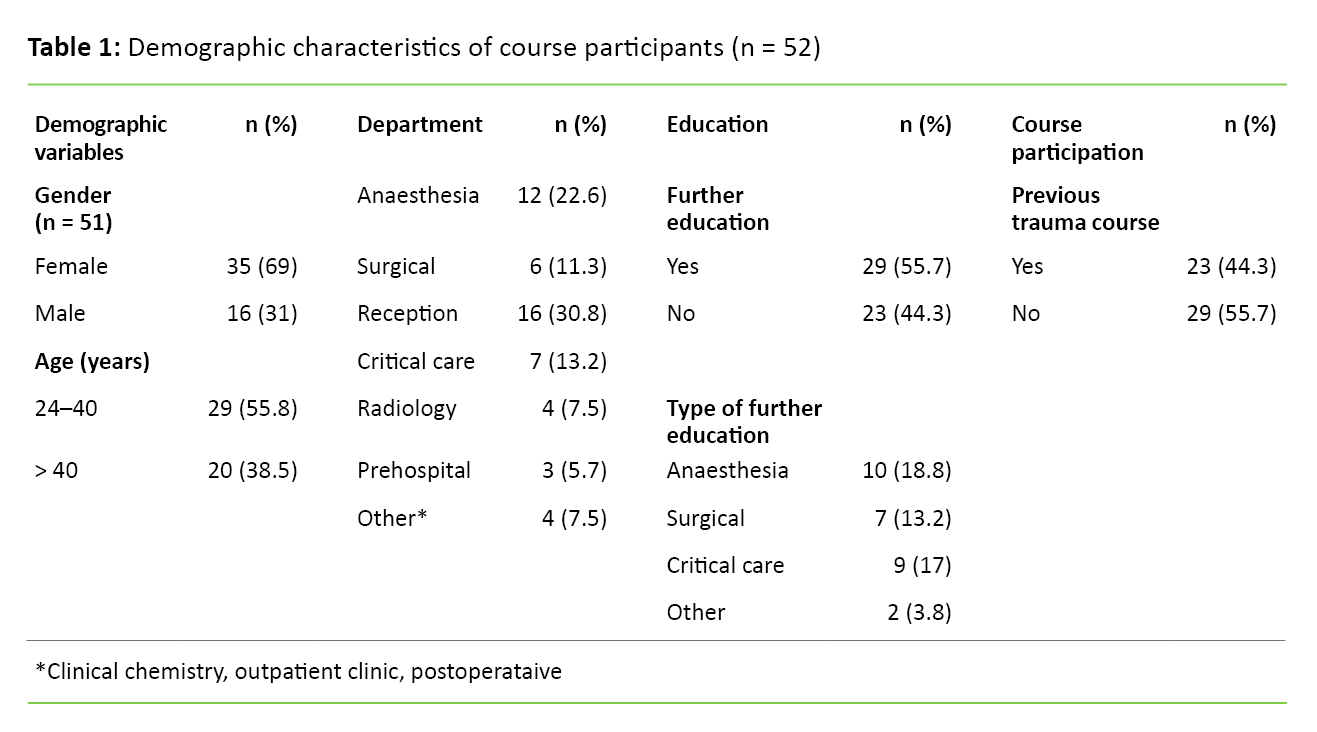Viewport: 1317px width, 732px height.
Task: Click the Other* department row label
Action: point(392,518)
